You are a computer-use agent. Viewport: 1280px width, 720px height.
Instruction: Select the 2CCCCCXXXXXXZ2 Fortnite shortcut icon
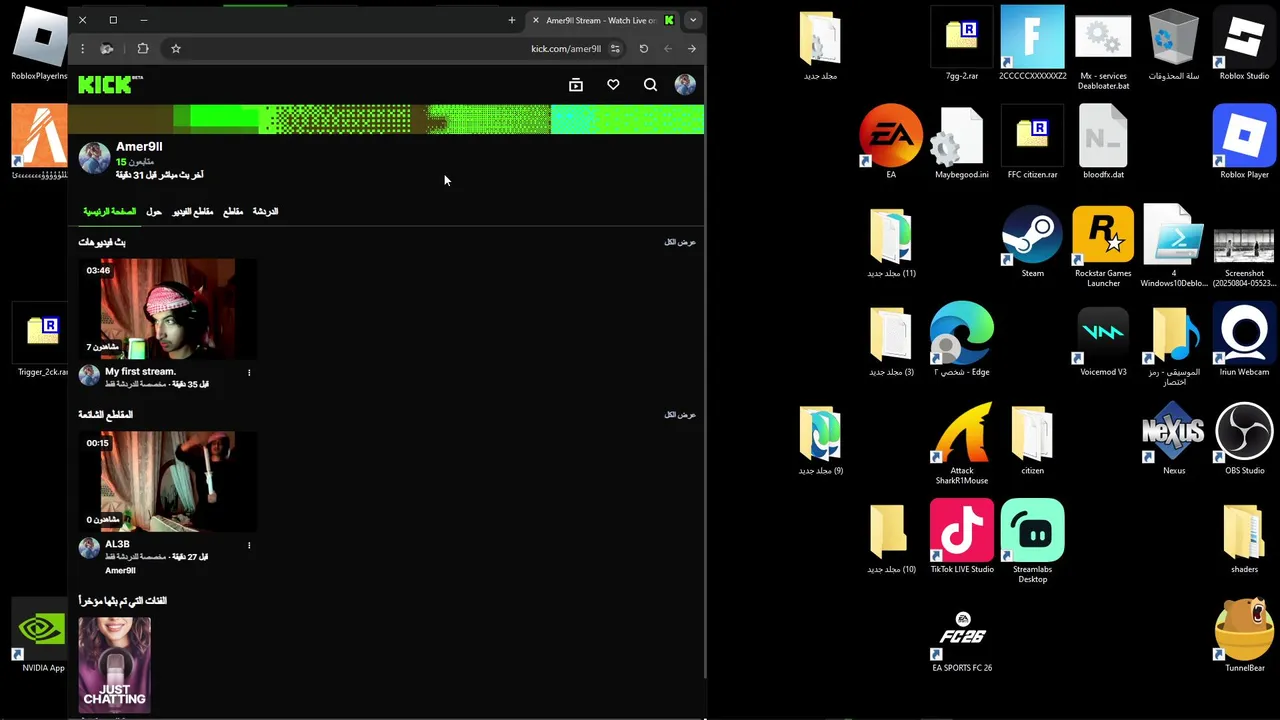1032,45
